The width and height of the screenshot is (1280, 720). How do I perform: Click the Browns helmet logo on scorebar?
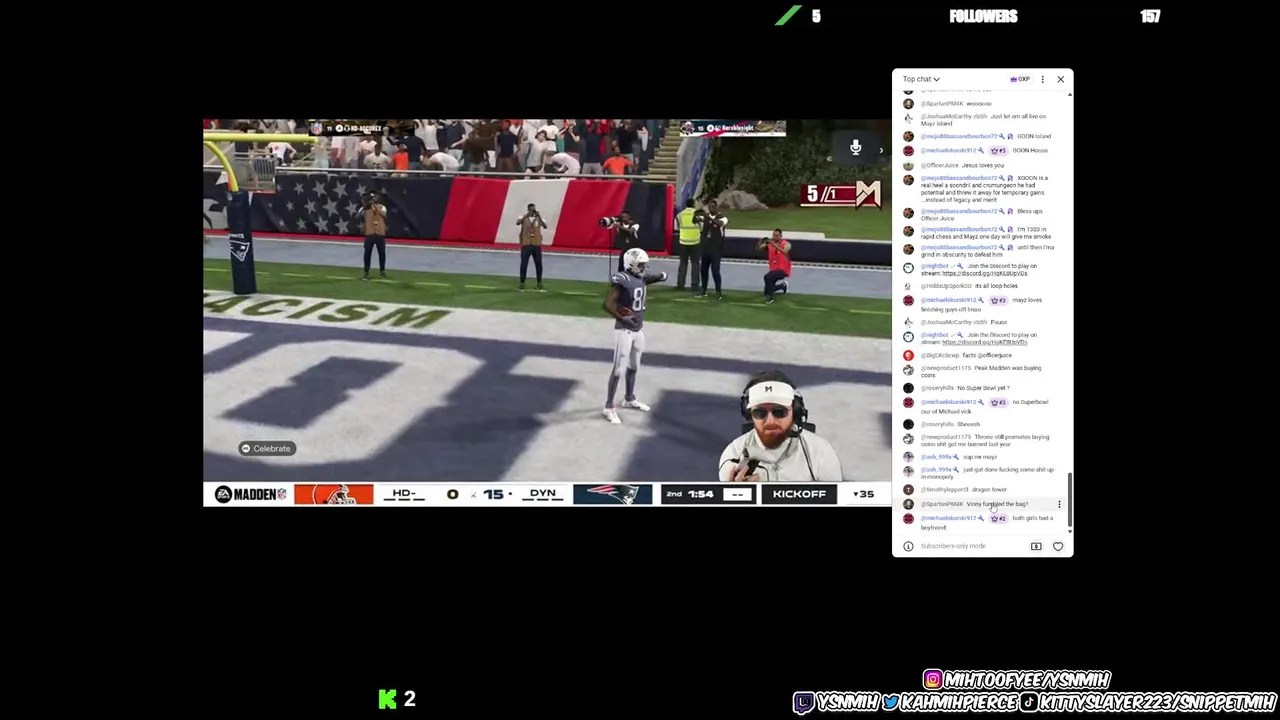333,494
